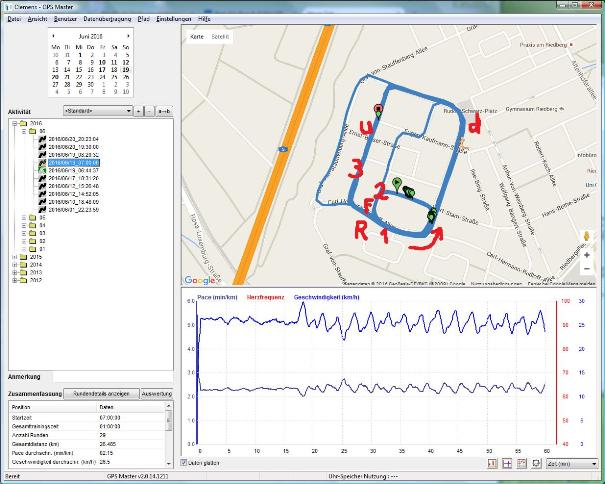
Task: Open the Einstellungen menu
Action: point(174,19)
